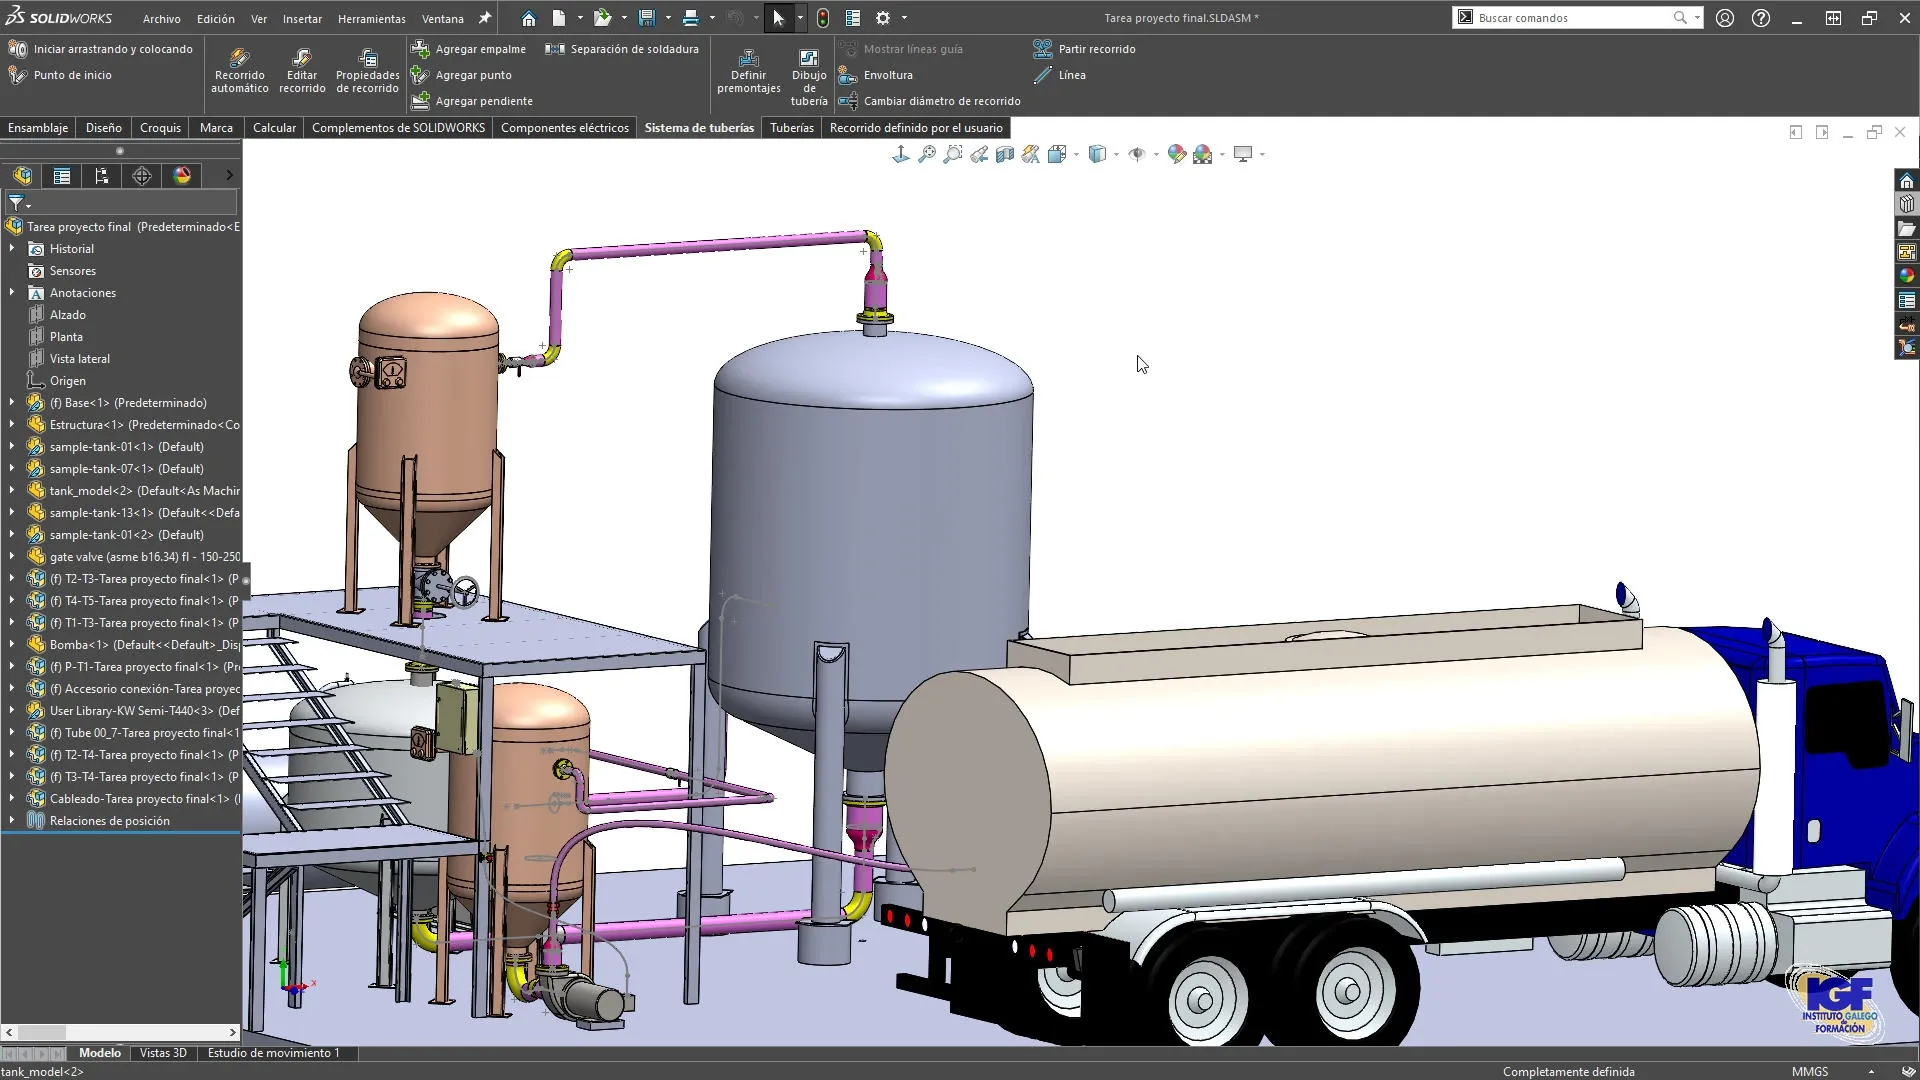Choose Cambiar diámetro de recorrido
The image size is (1920, 1080).
(930, 101)
